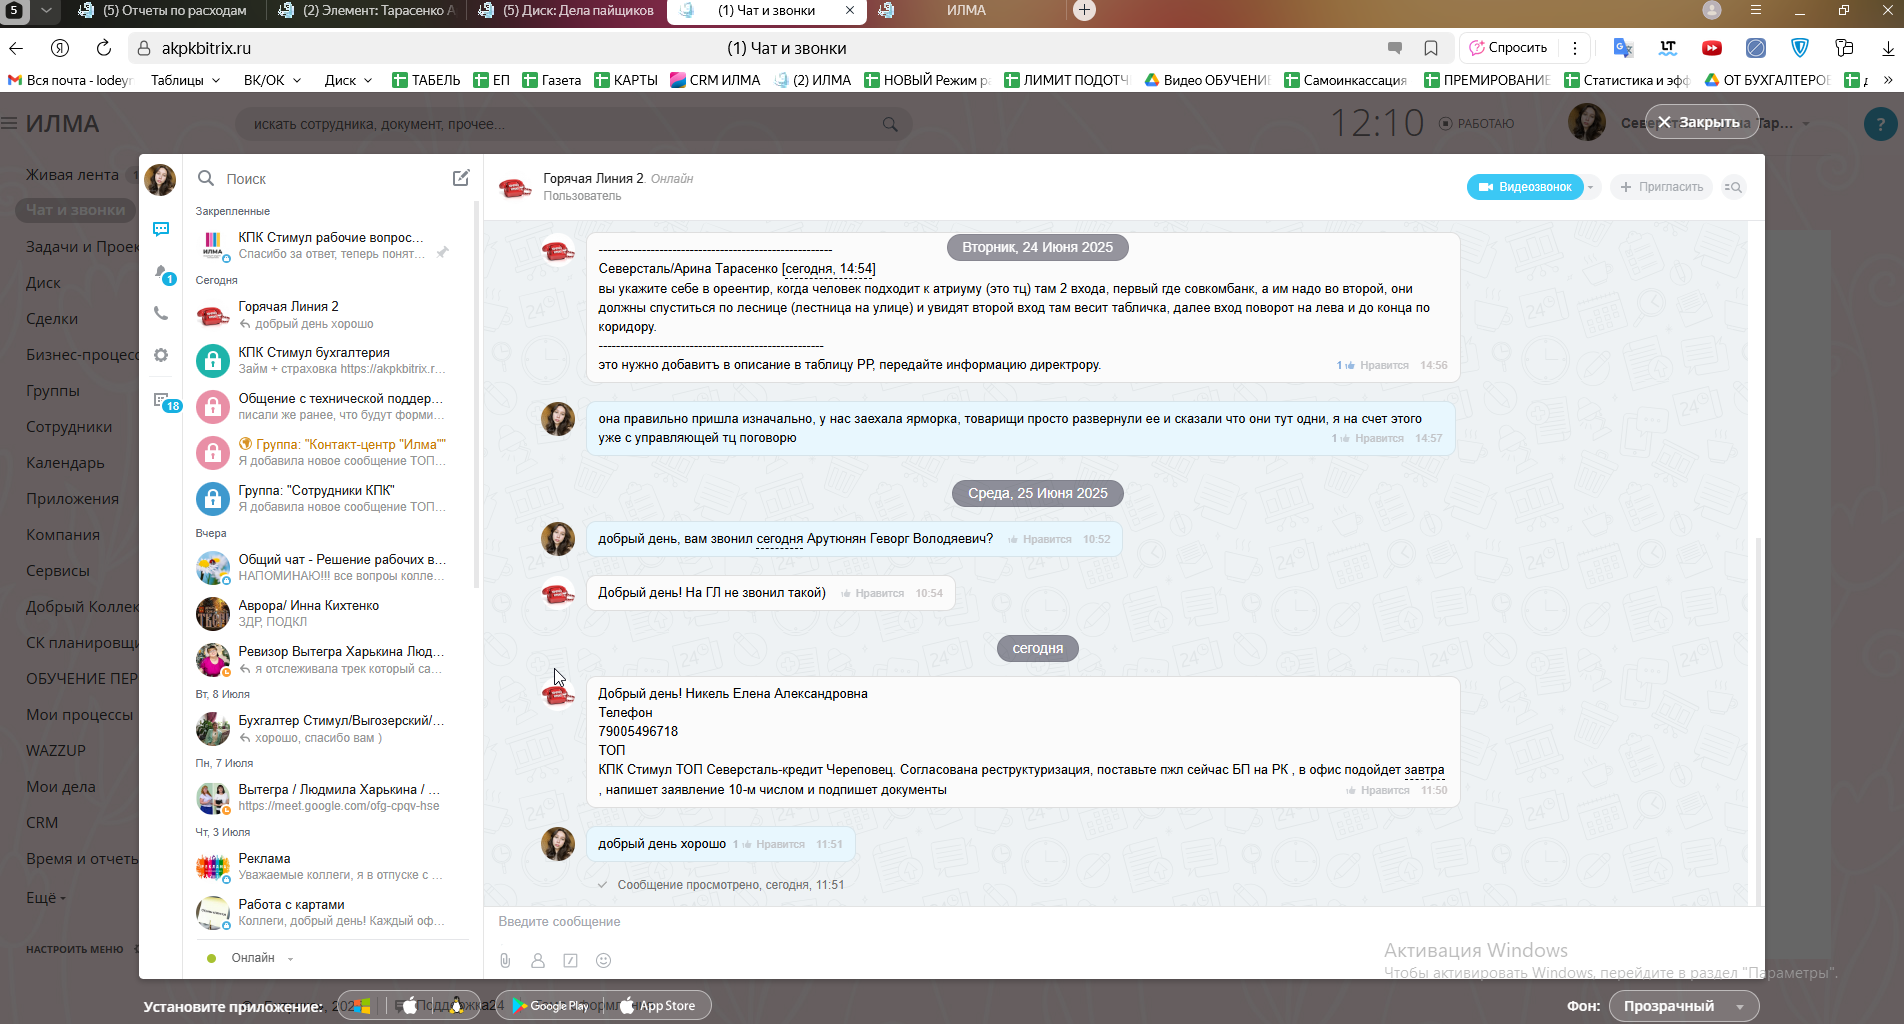
Task: Expand the ВК/ОК bookmarks folder
Action: 272,80
